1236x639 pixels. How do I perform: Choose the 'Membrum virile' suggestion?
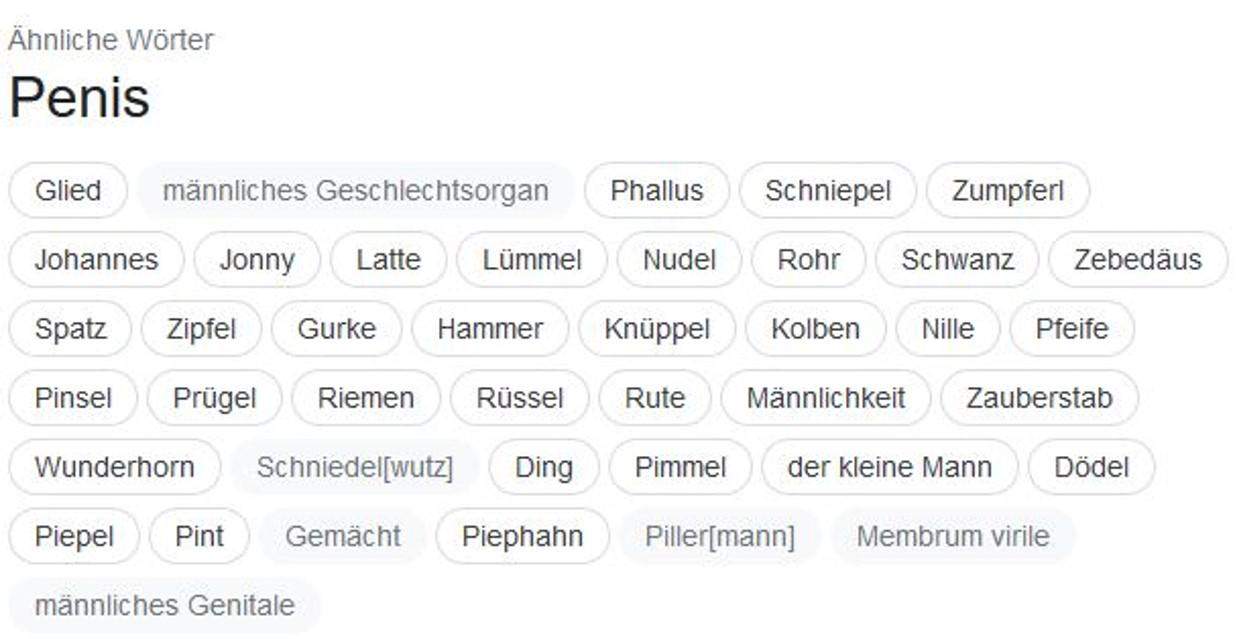(952, 535)
